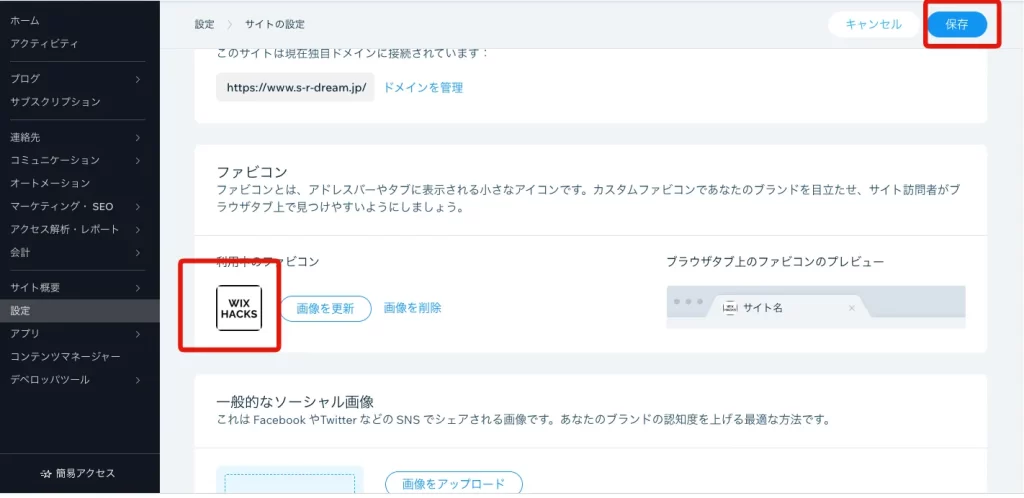Go to 設定 breadcrumb
Screen dimensions: 1024x498
pyautogui.click(x=204, y=25)
